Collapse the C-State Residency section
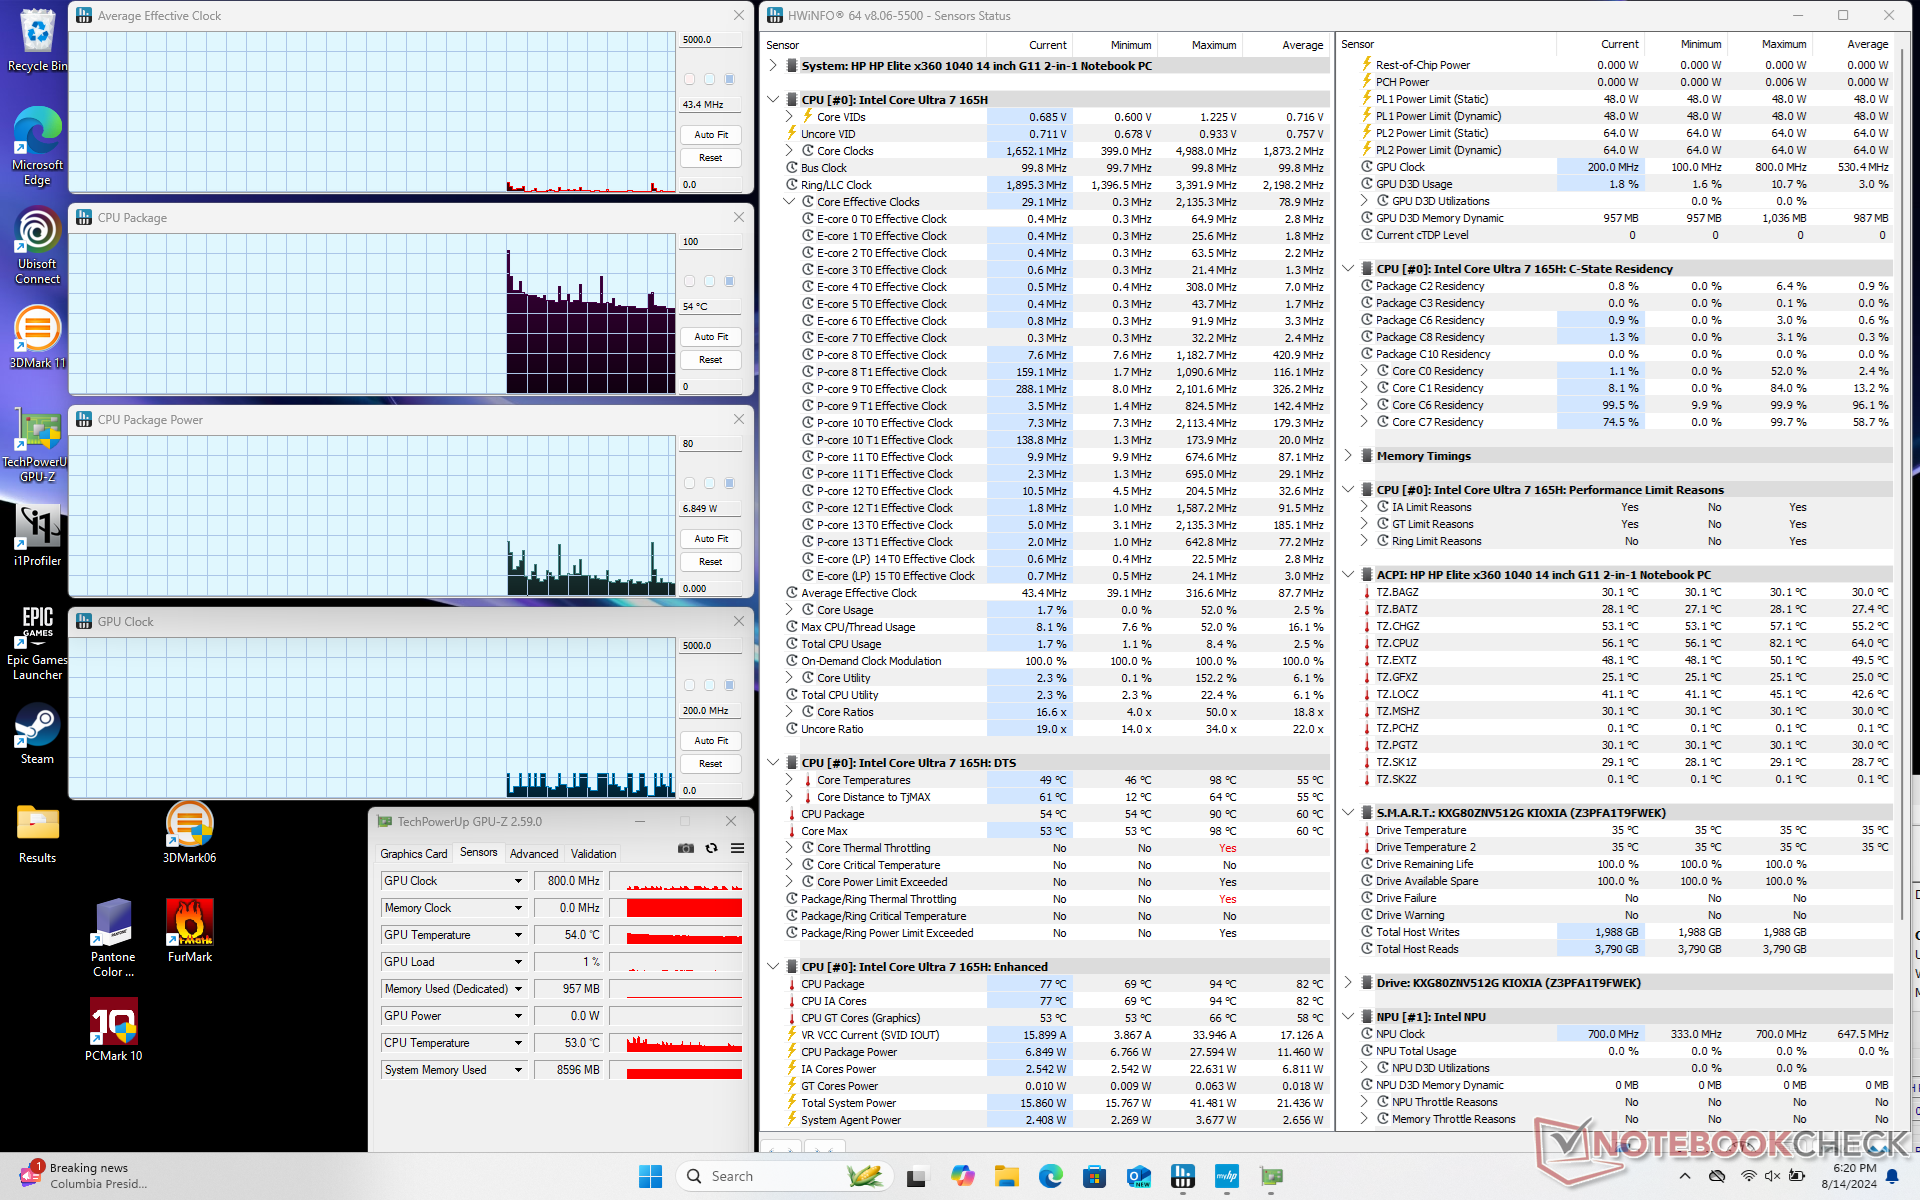1920x1200 pixels. pyautogui.click(x=1348, y=269)
